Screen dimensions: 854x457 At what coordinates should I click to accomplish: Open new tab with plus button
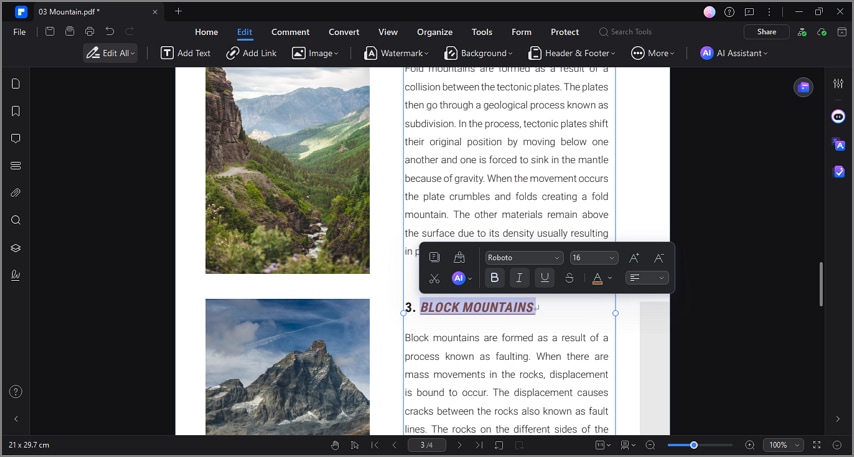(178, 11)
